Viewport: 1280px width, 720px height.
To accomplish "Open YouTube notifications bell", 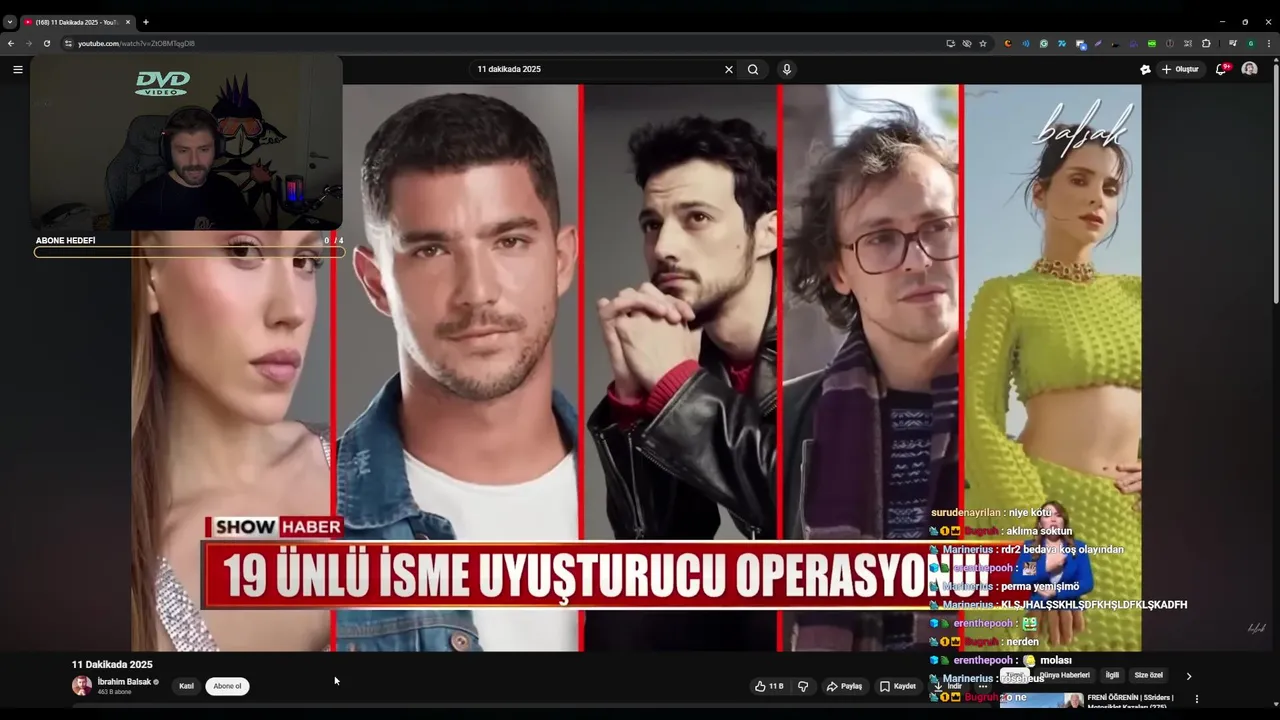I will coord(1221,69).
